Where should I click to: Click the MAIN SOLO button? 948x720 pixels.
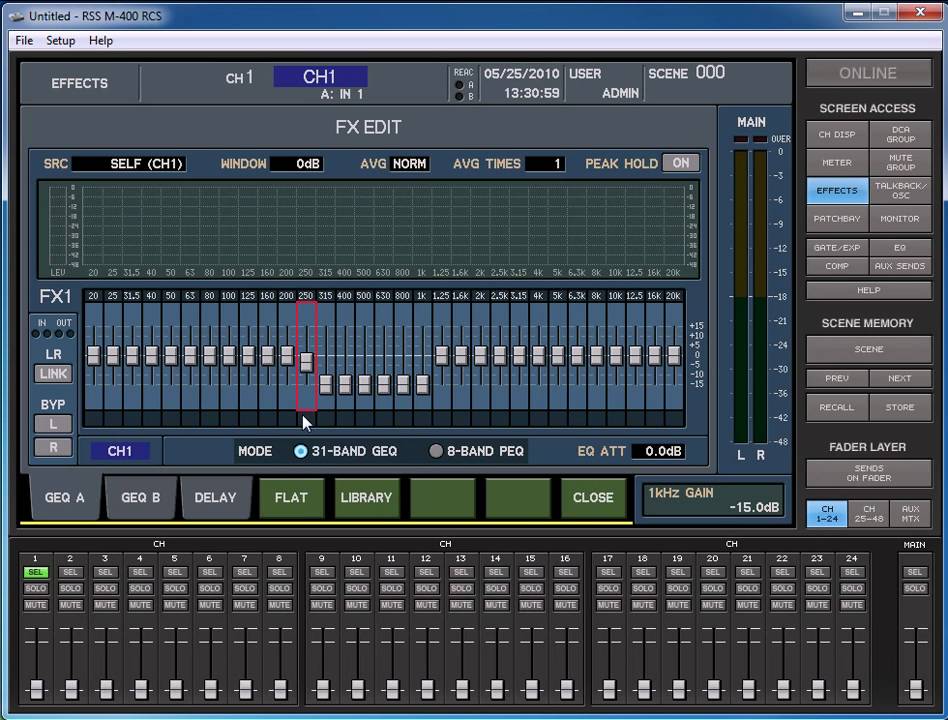tap(915, 588)
